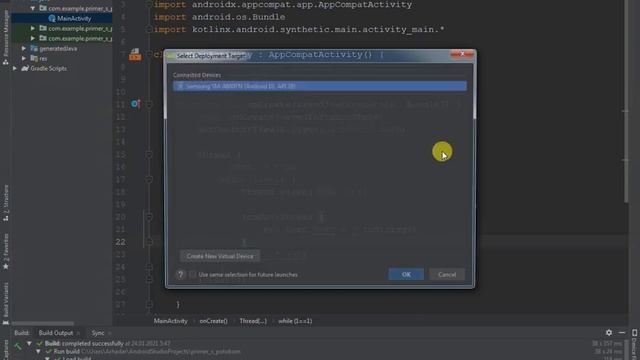Confirm device selection with OK button
The image size is (640, 360).
click(406, 274)
